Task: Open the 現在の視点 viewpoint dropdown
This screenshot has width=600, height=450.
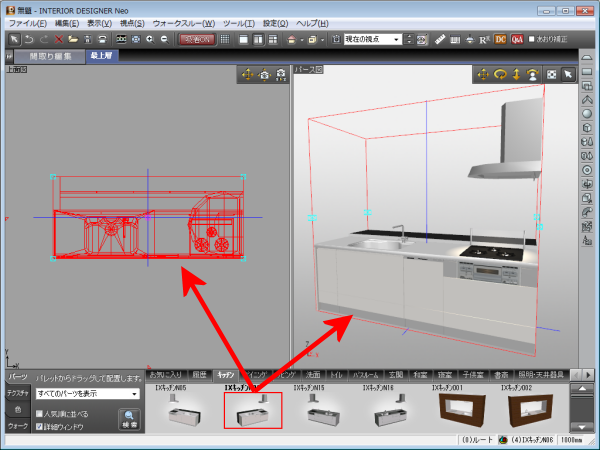Action: pyautogui.click(x=397, y=39)
